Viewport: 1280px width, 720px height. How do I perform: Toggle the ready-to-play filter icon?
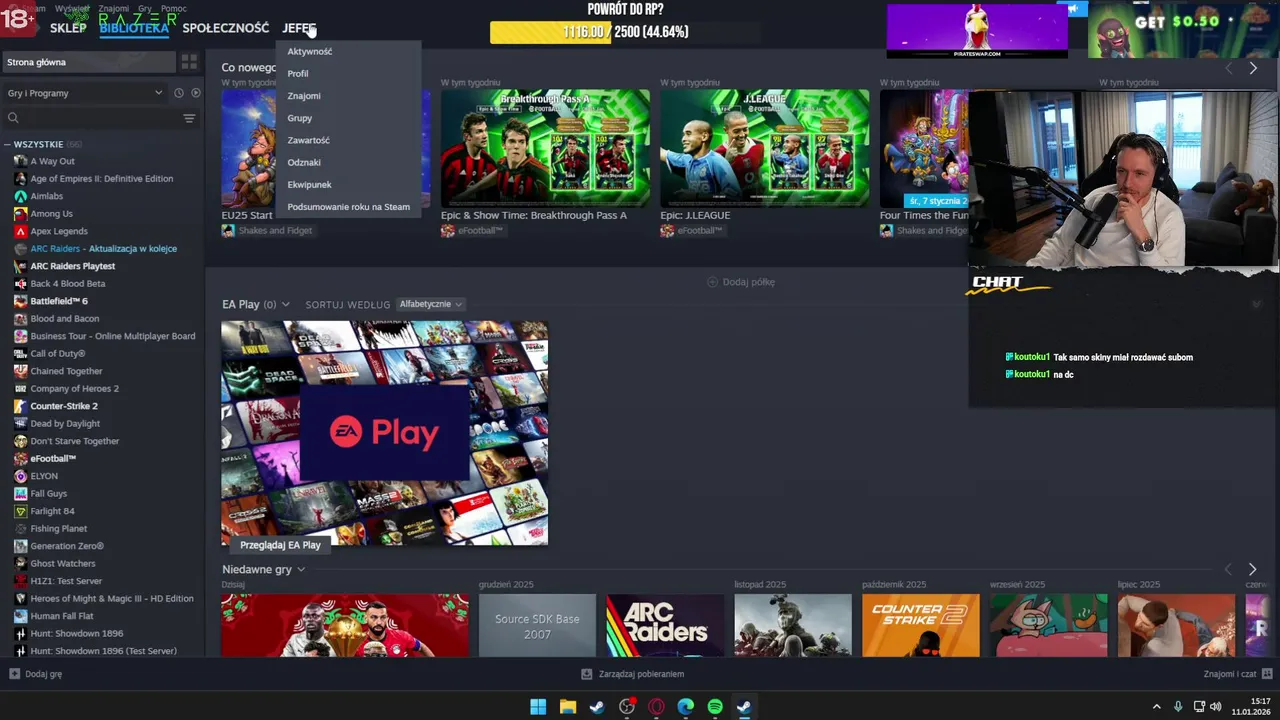[x=196, y=93]
